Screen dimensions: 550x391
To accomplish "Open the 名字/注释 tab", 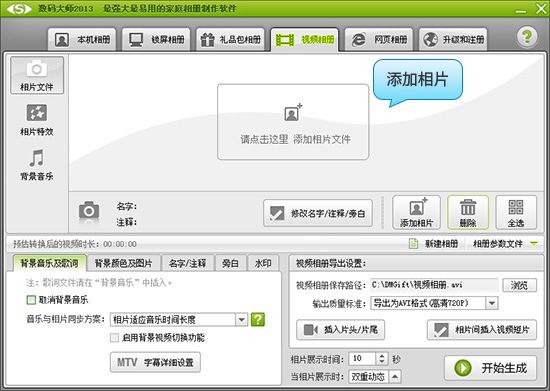I will pyautogui.click(x=187, y=263).
